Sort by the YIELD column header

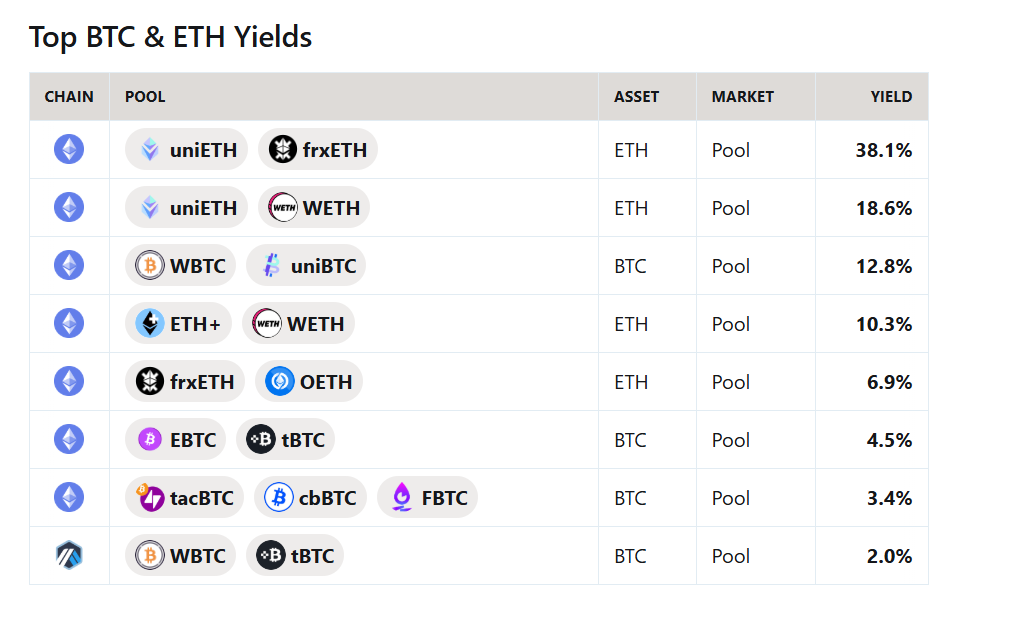[x=889, y=96]
